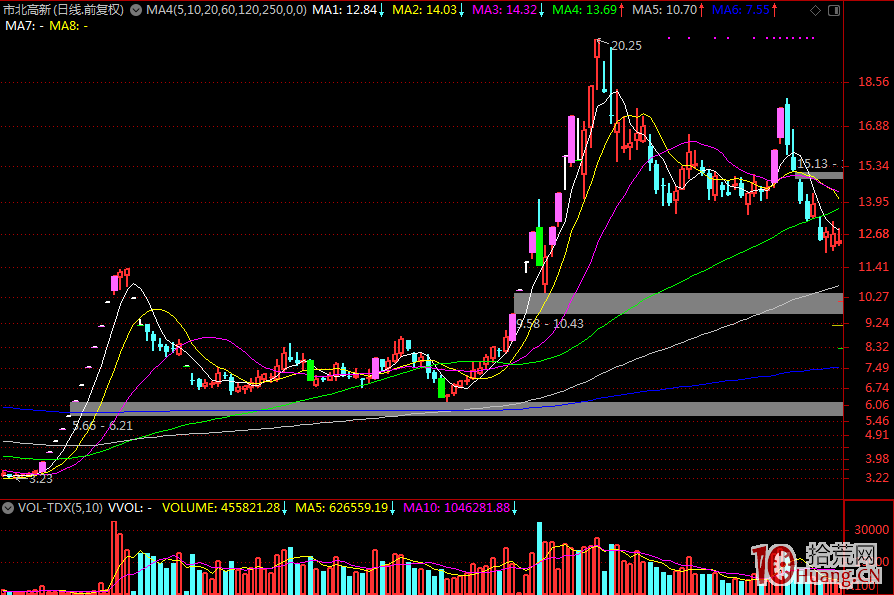The image size is (894, 595).
Task: Click the gray 9.58 - 10.43 gap zone
Action: point(678,302)
